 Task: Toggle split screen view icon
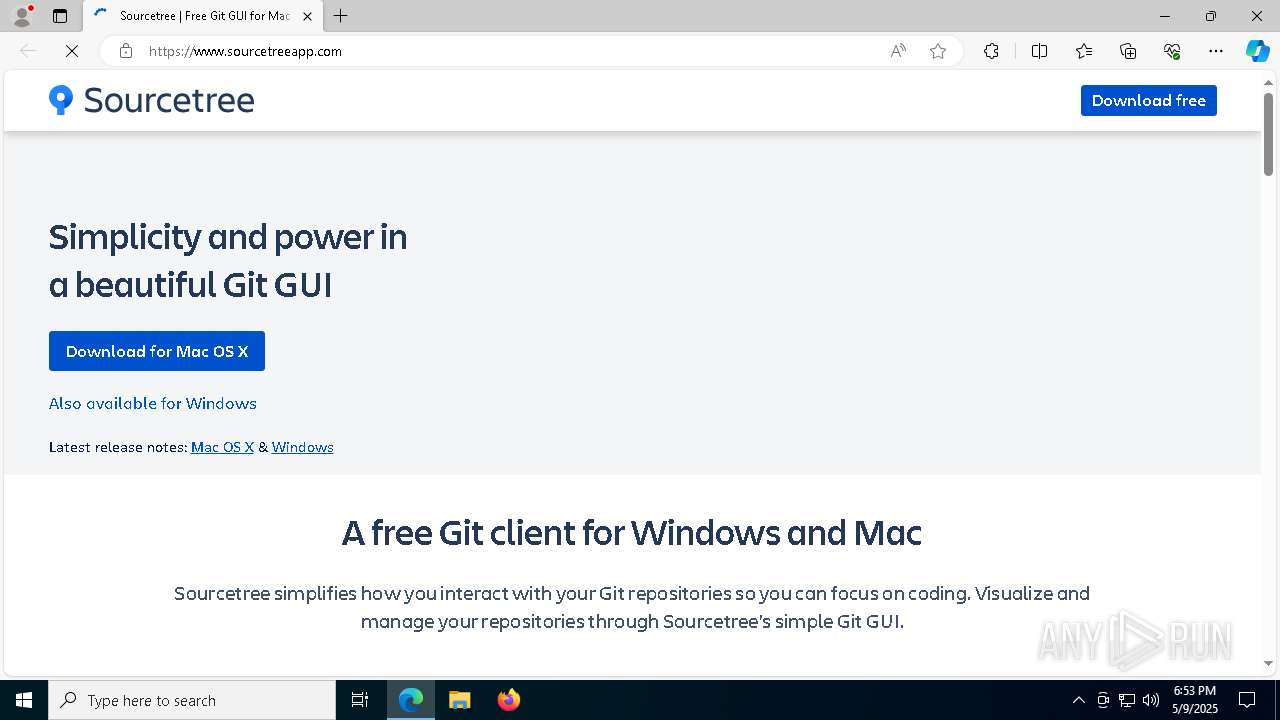click(1039, 51)
